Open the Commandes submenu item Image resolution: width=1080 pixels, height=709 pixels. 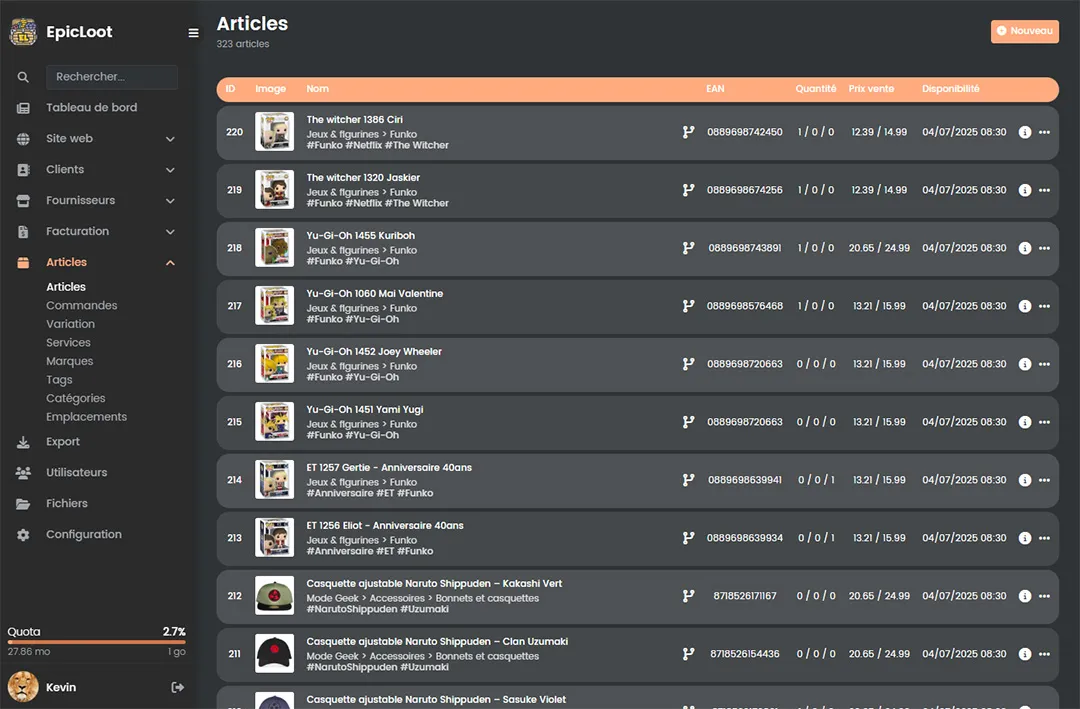81,305
